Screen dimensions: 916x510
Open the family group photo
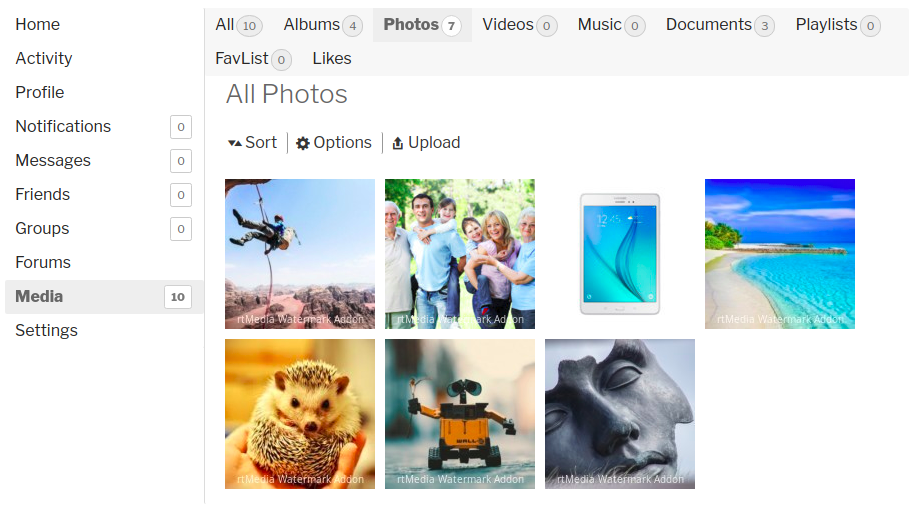click(460, 254)
